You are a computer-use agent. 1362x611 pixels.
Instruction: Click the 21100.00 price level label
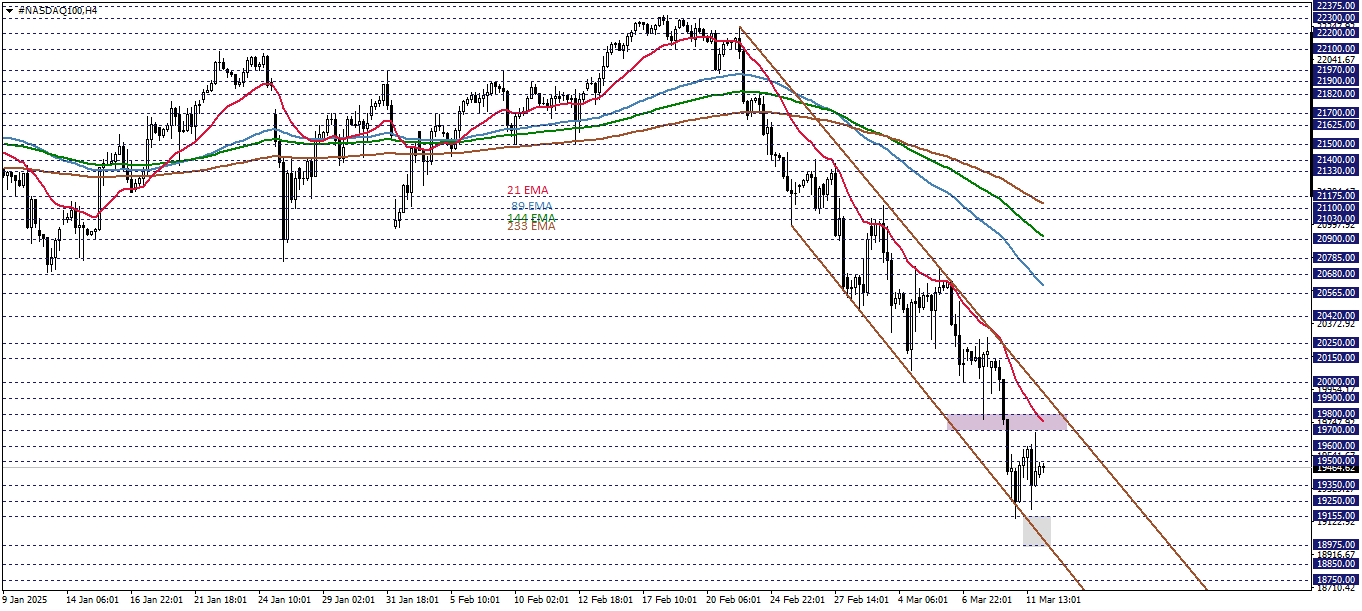click(1336, 207)
